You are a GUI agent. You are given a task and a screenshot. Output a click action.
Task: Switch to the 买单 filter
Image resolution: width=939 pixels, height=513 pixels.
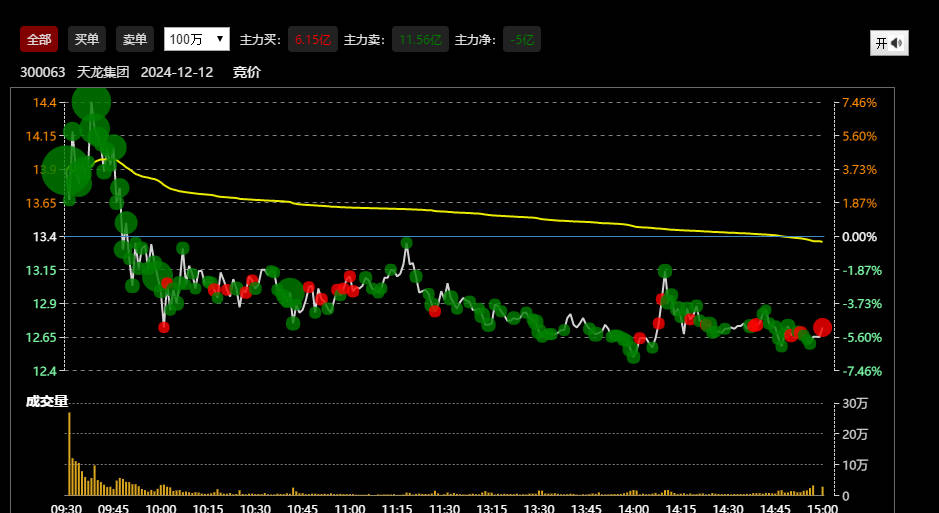pos(87,39)
